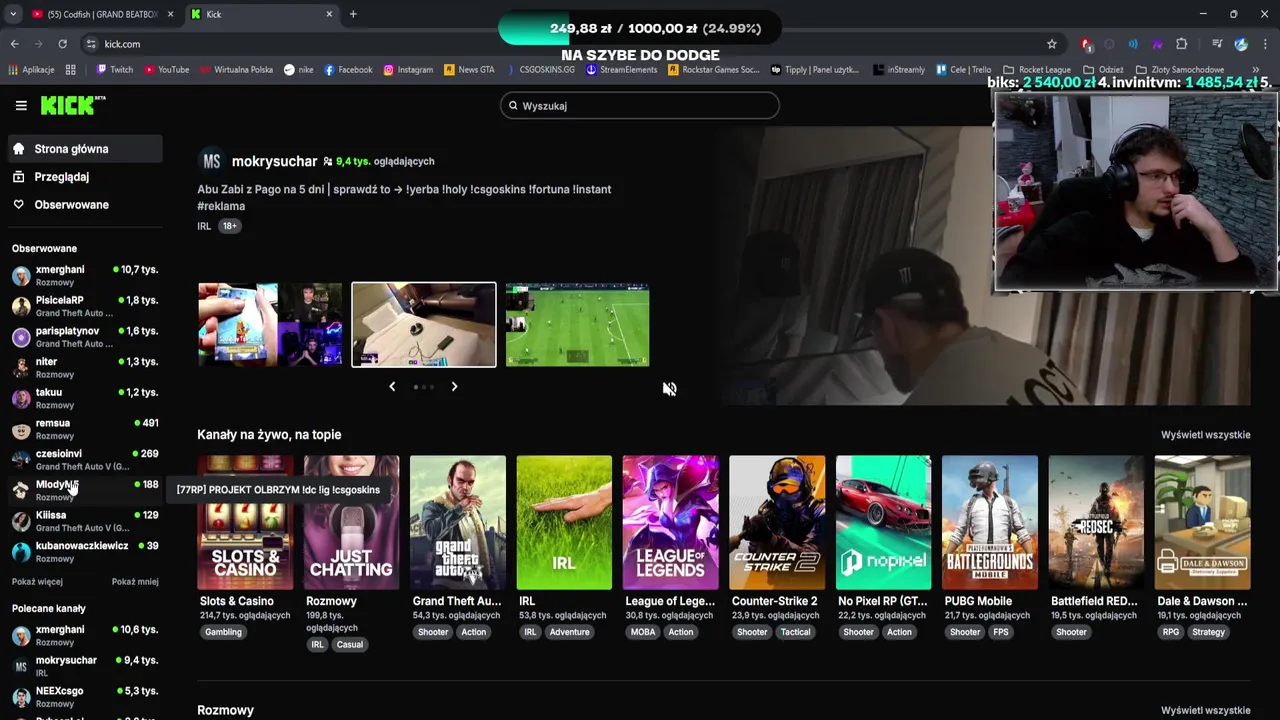Open Obserwowane in sidebar
1280x720 pixels.
(x=85, y=205)
